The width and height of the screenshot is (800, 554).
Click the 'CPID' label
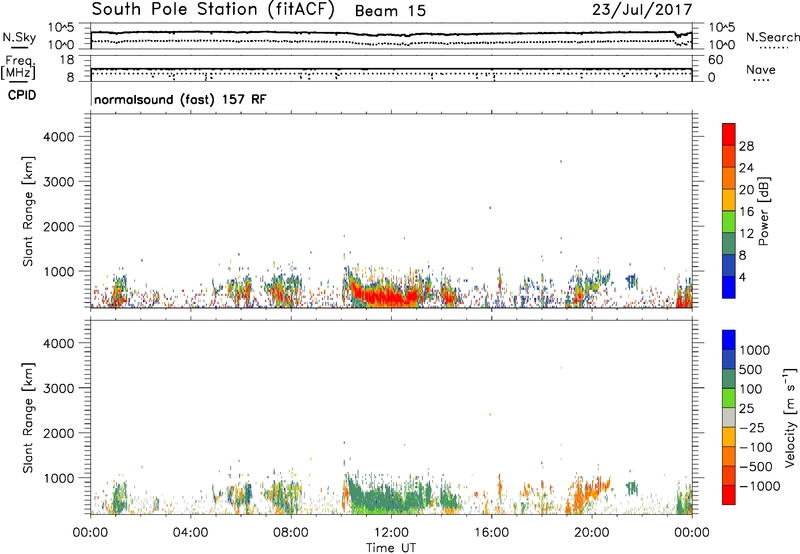[x=22, y=95]
